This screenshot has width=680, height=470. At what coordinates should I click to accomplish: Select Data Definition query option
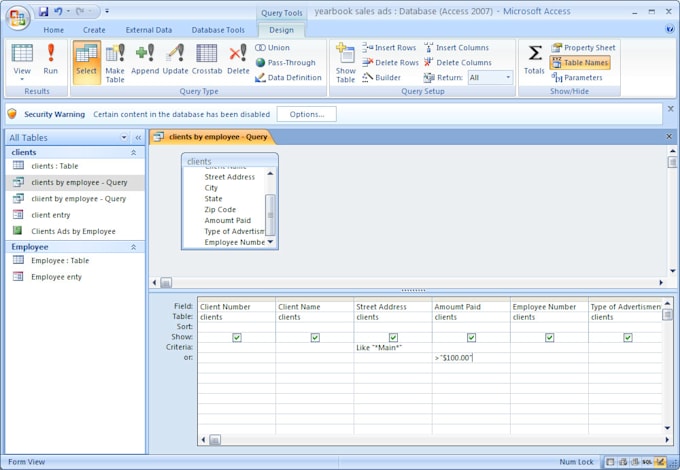pos(288,78)
